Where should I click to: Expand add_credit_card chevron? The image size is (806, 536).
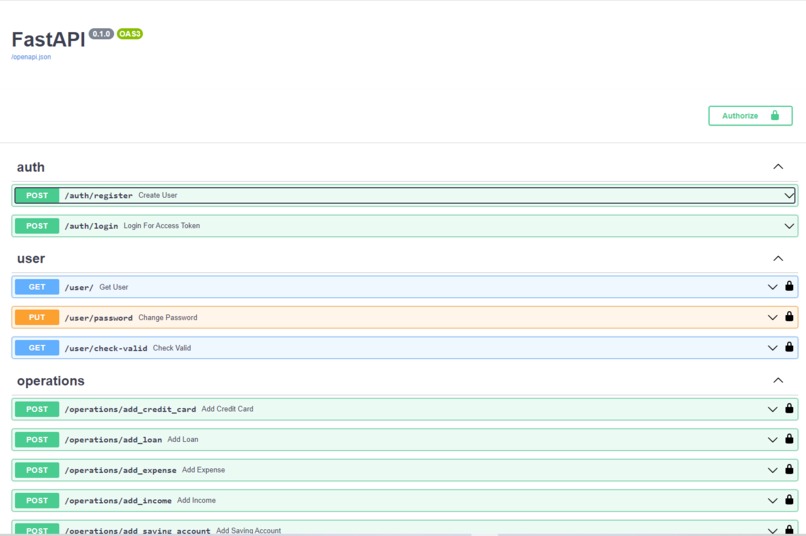coord(773,410)
